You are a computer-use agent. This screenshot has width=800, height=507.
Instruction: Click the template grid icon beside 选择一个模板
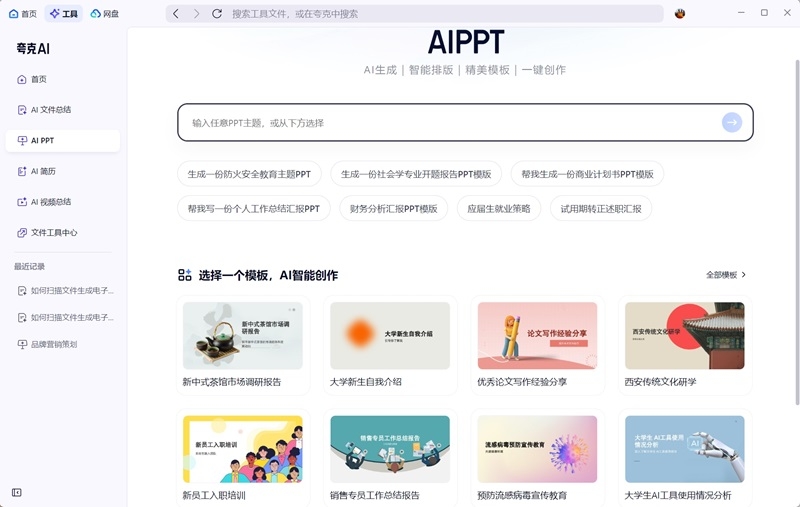pos(185,275)
